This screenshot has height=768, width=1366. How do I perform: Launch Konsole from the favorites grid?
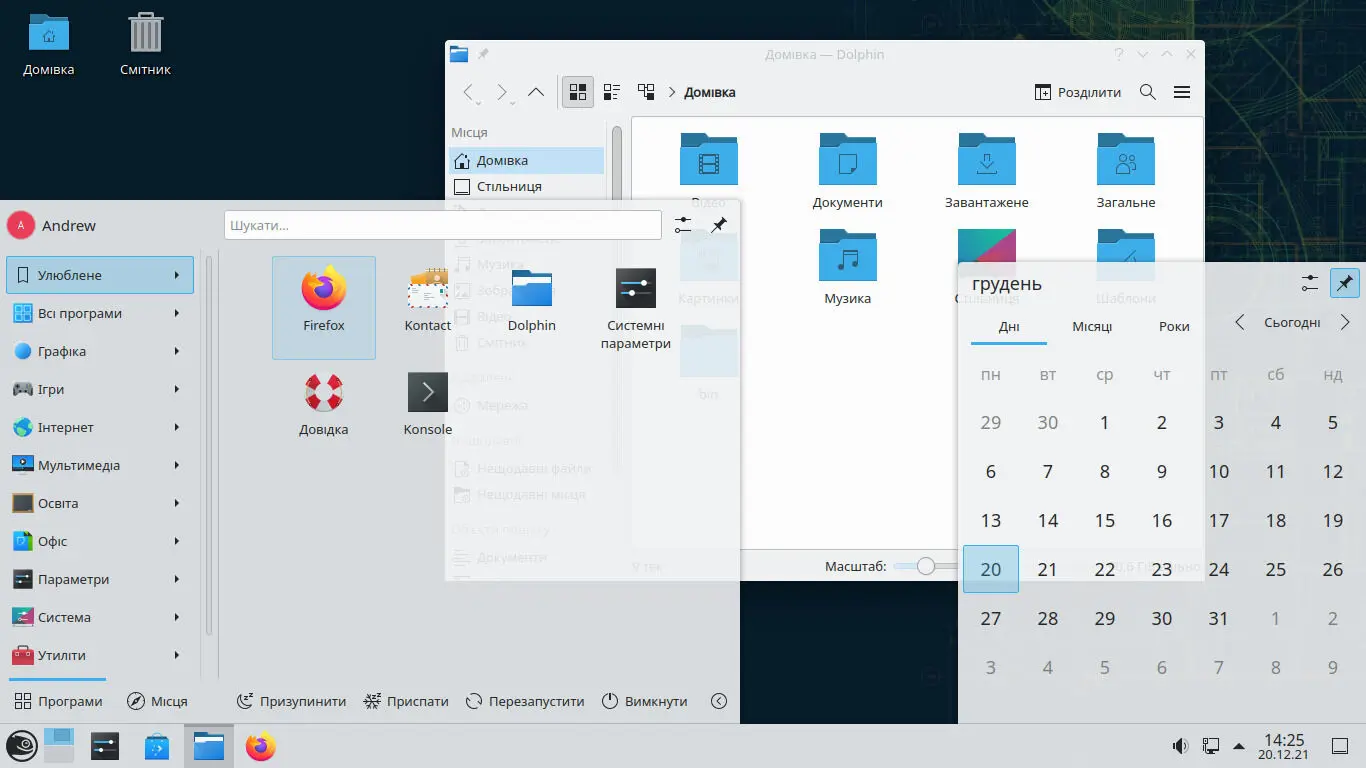428,404
